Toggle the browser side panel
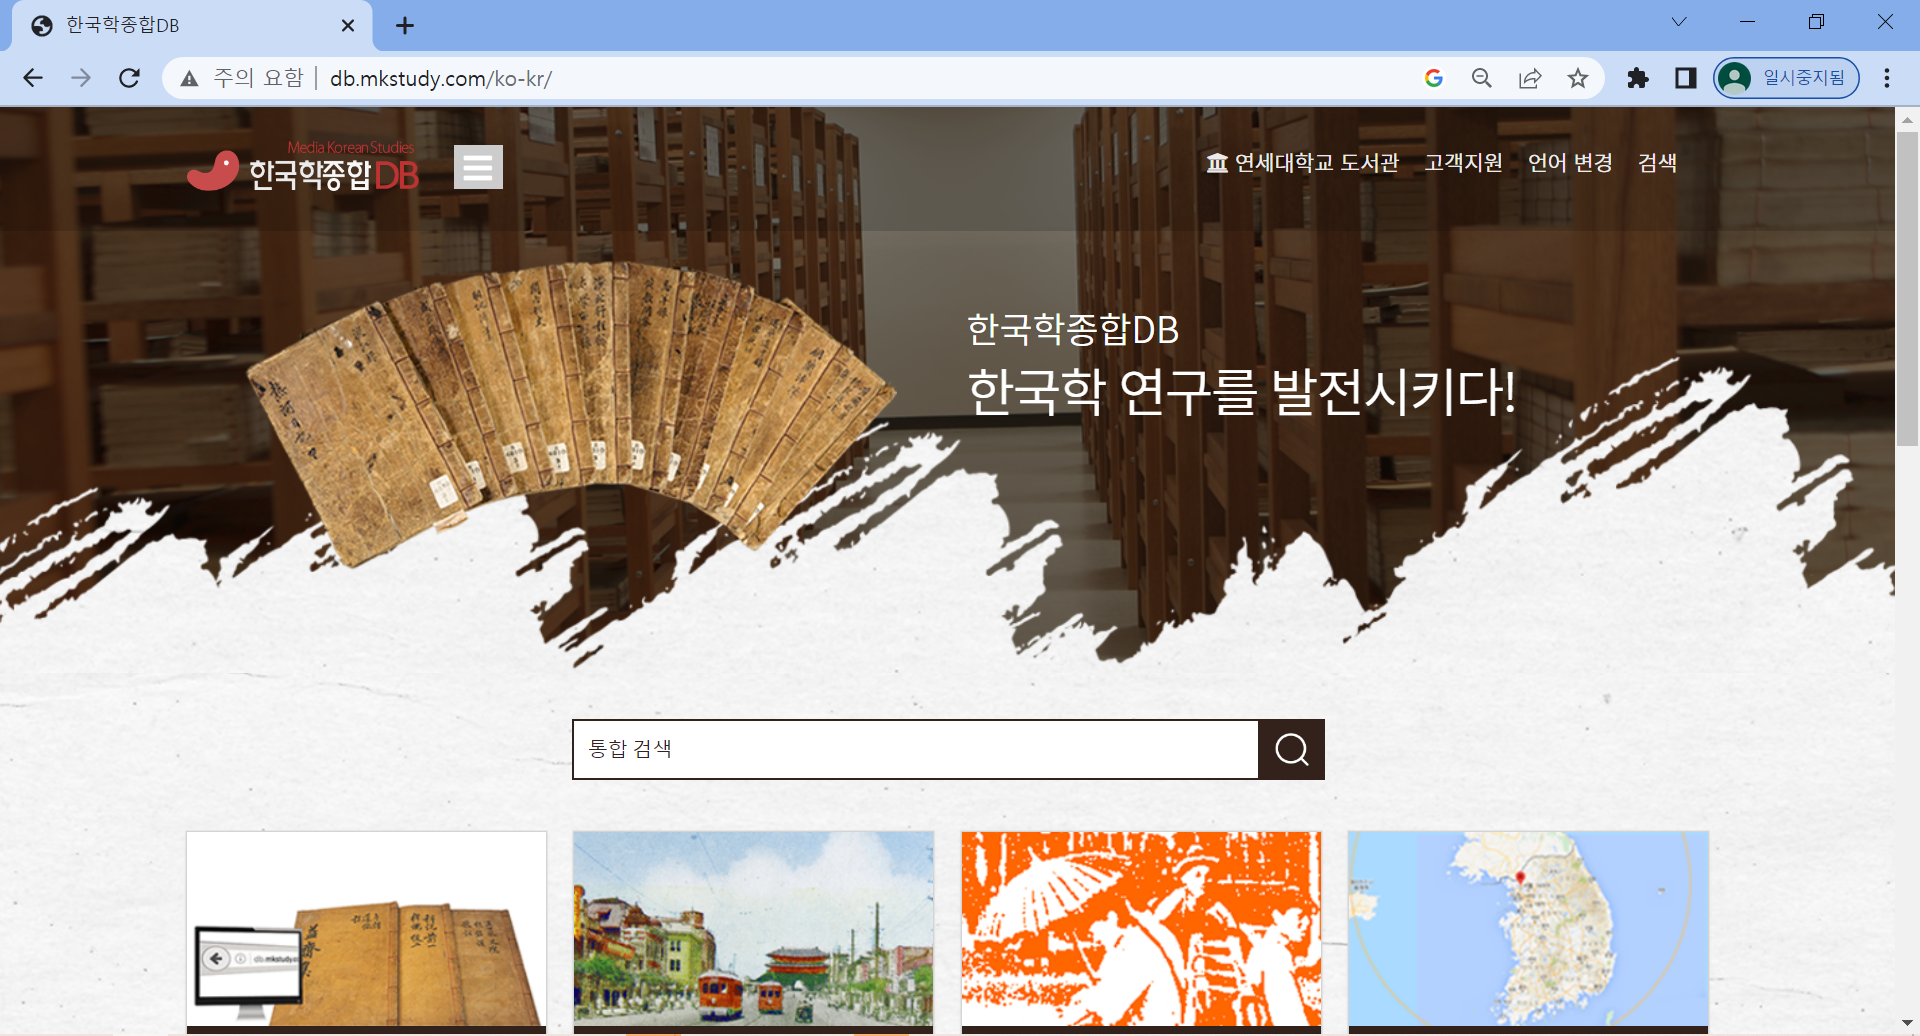This screenshot has width=1920, height=1036. pos(1686,78)
